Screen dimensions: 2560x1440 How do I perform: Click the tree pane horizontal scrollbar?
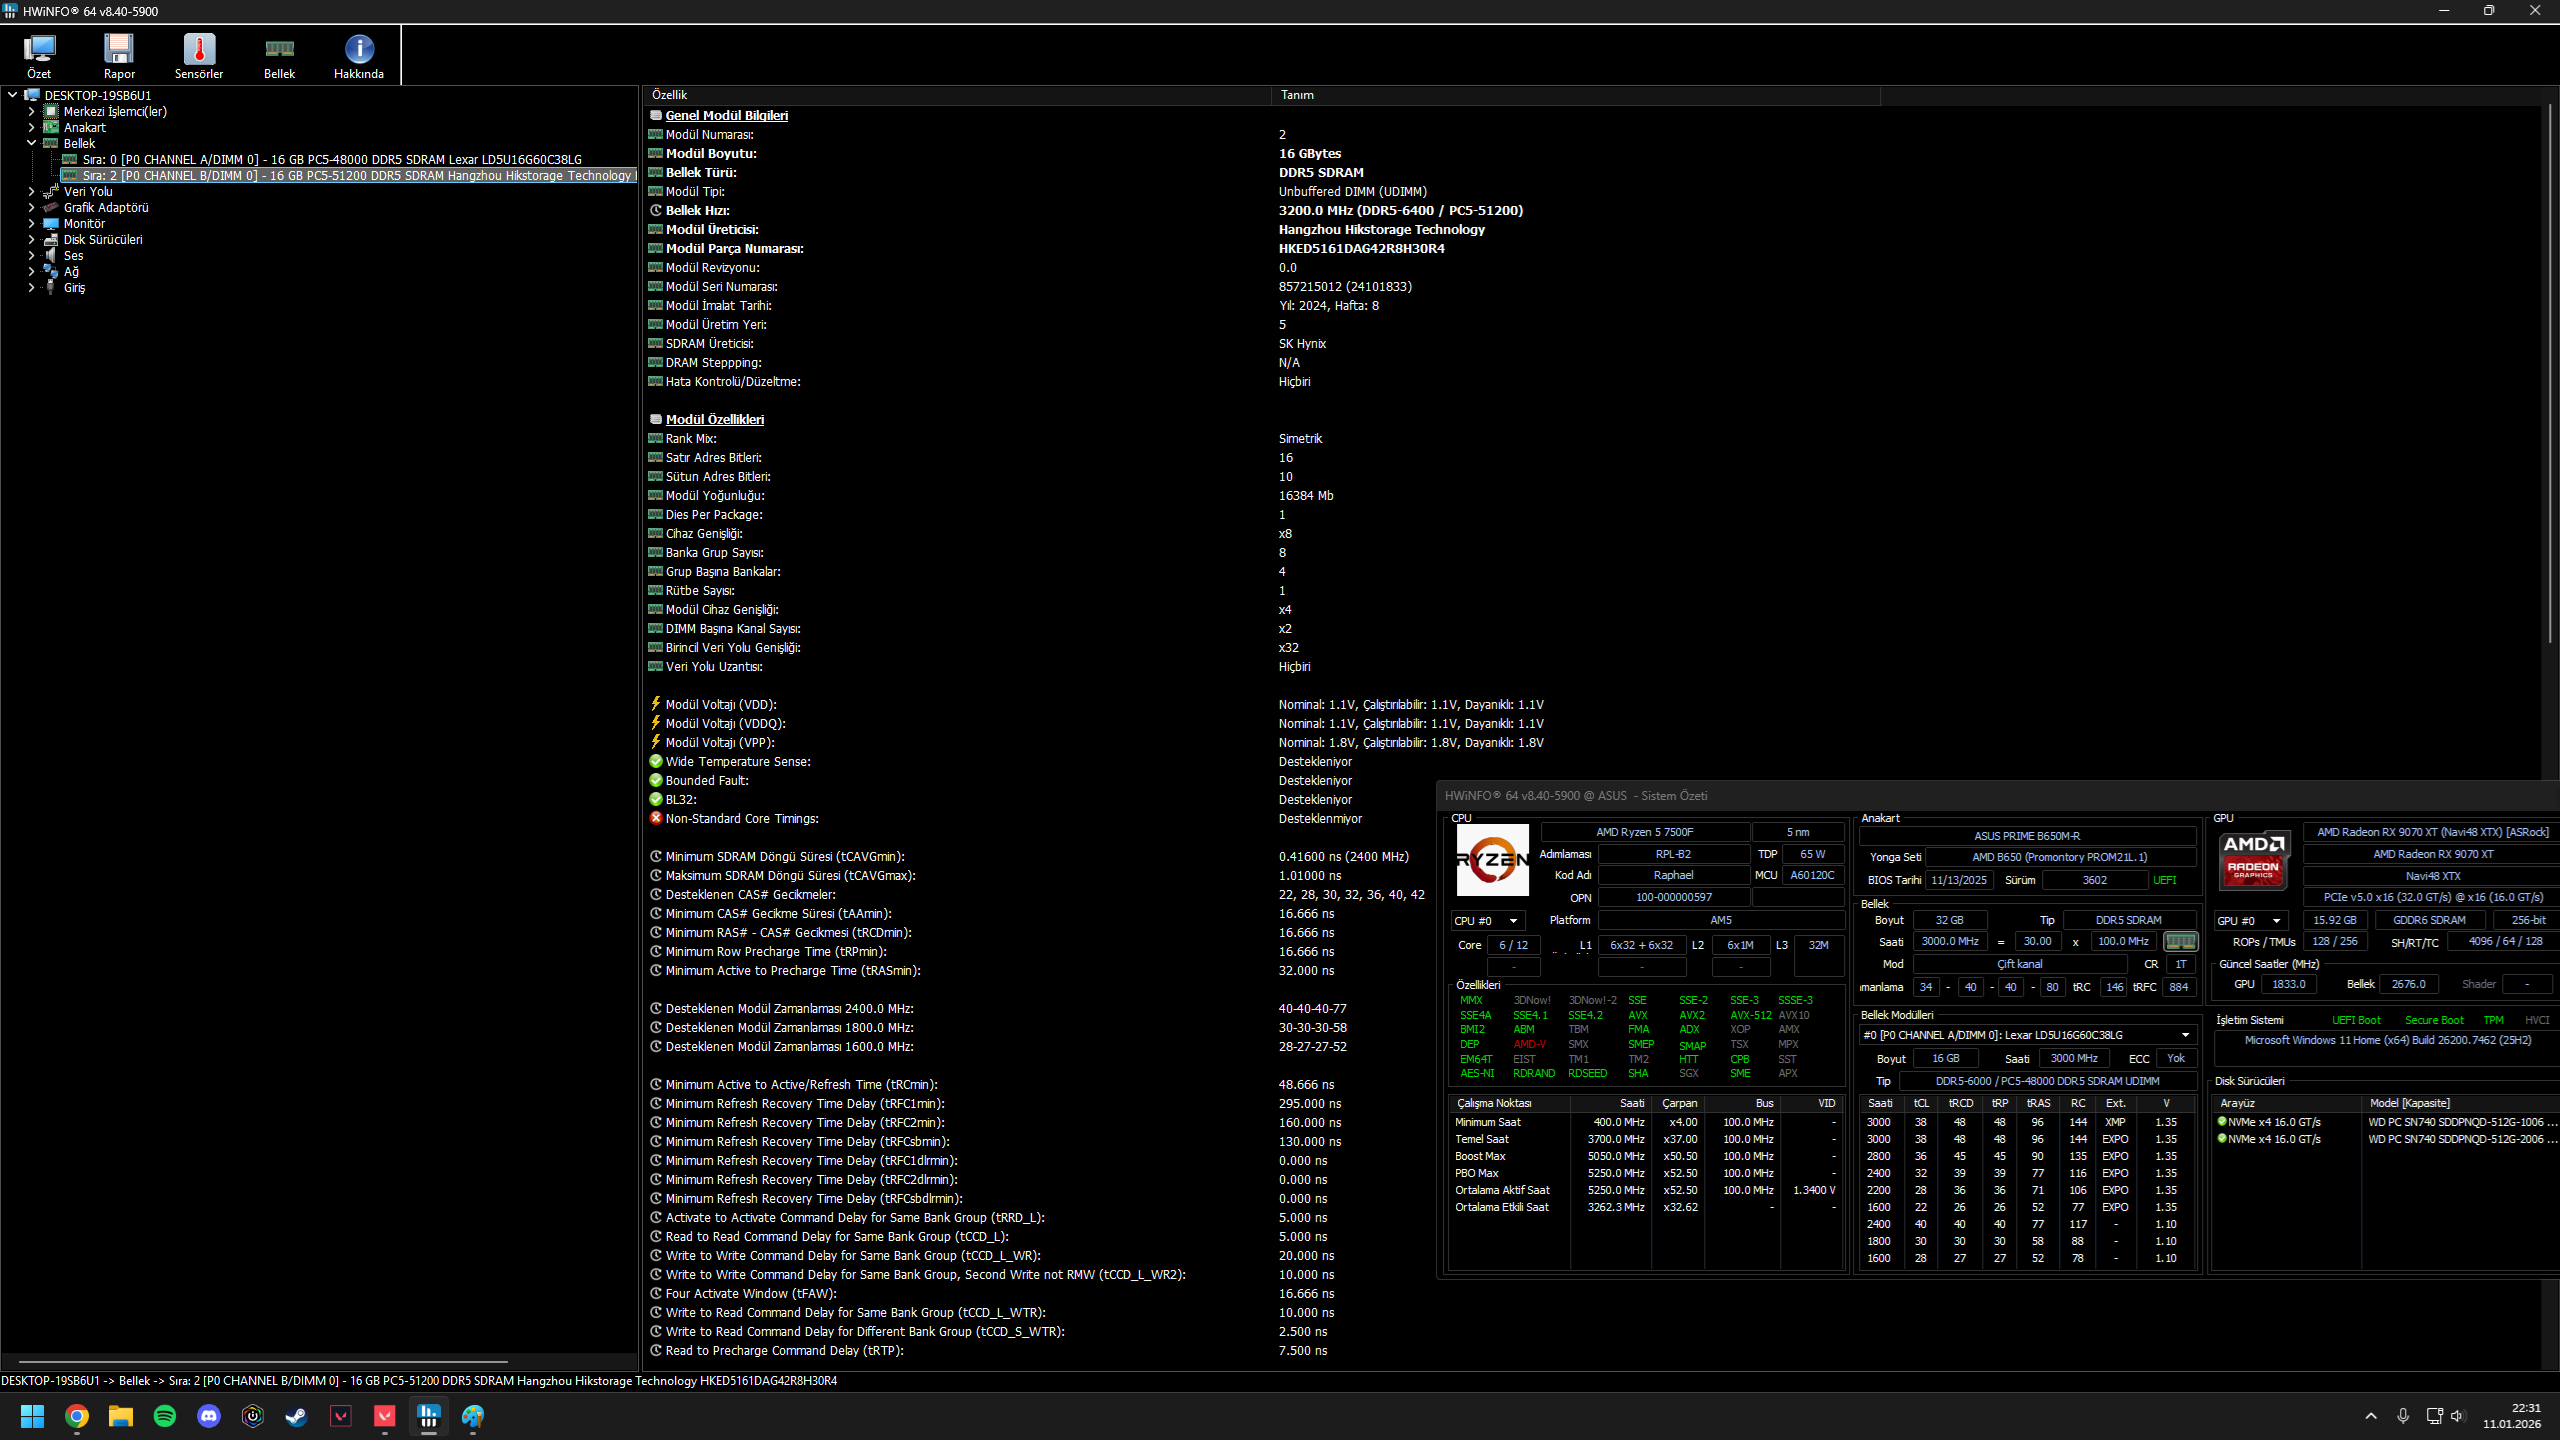pyautogui.click(x=263, y=1361)
